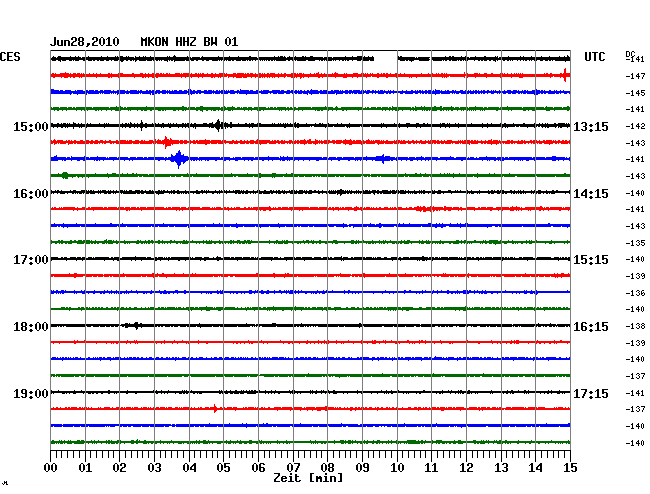Image resolution: width=650 pixels, height=494 pixels.
Task: Click the UTC time zone label
Action: click(x=594, y=57)
